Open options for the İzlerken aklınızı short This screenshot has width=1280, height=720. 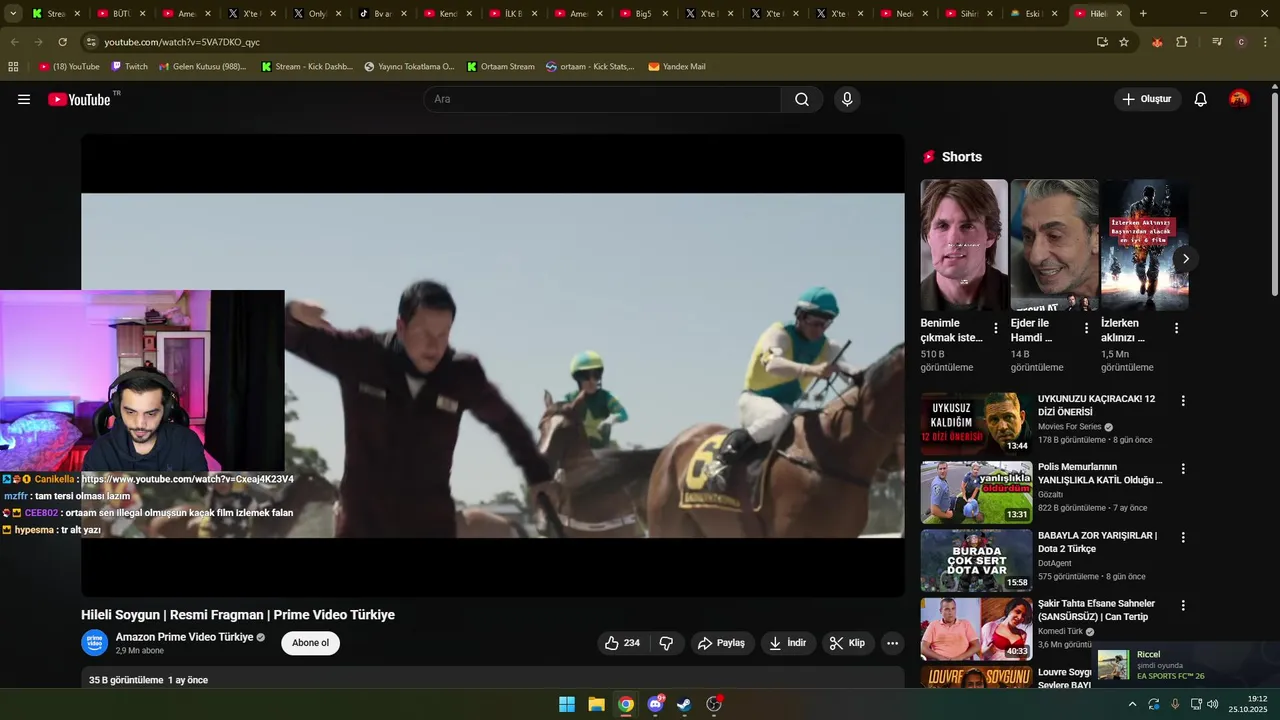[1176, 328]
